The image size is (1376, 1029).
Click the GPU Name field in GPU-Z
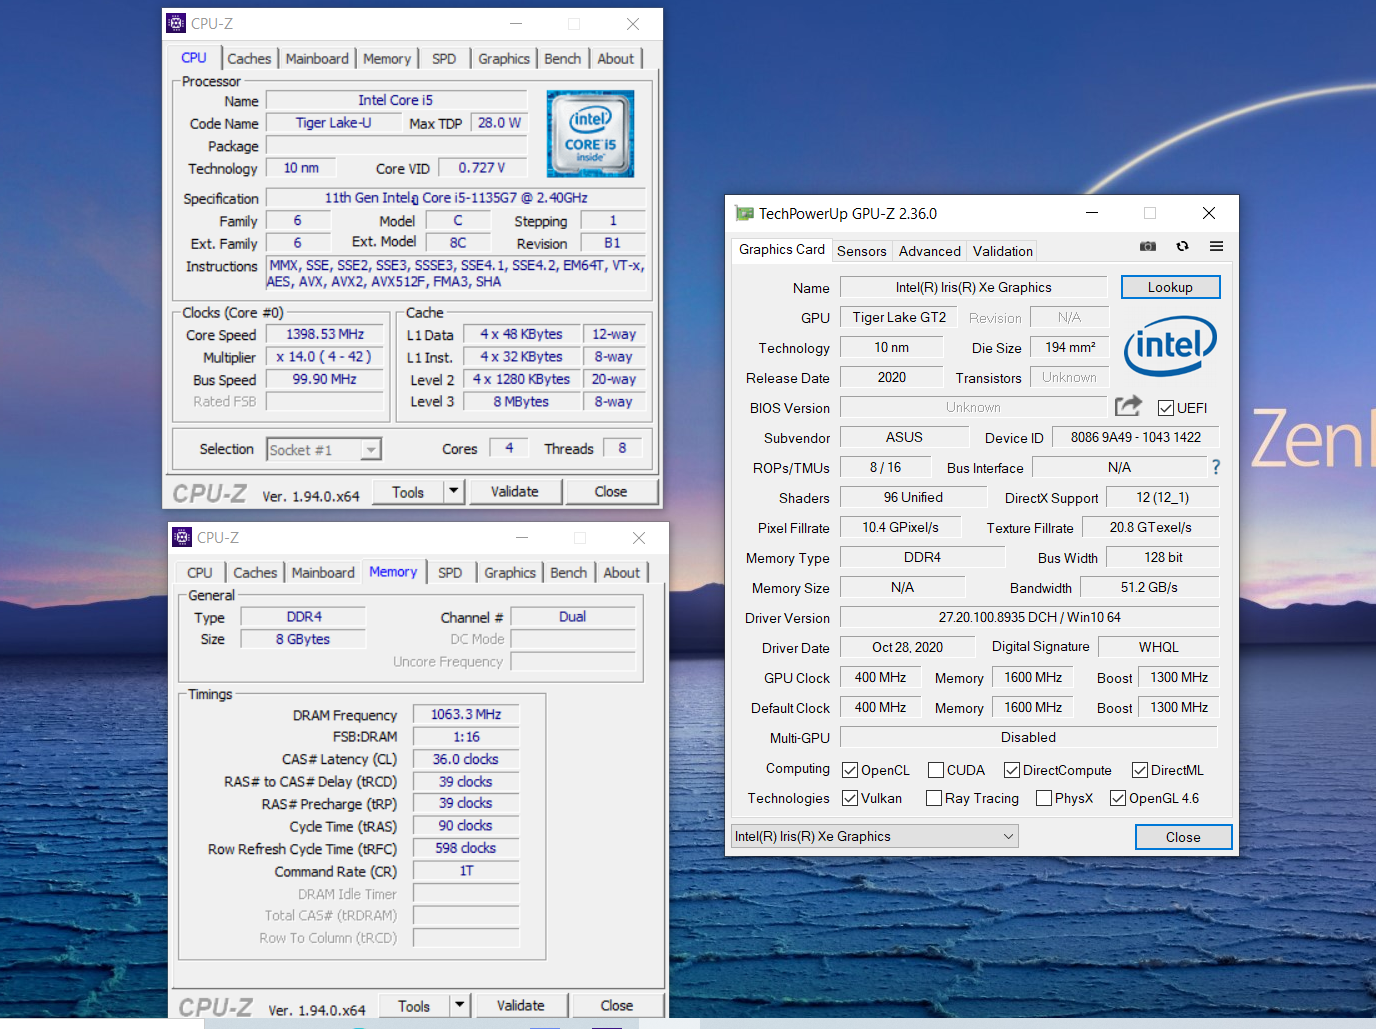tap(973, 287)
